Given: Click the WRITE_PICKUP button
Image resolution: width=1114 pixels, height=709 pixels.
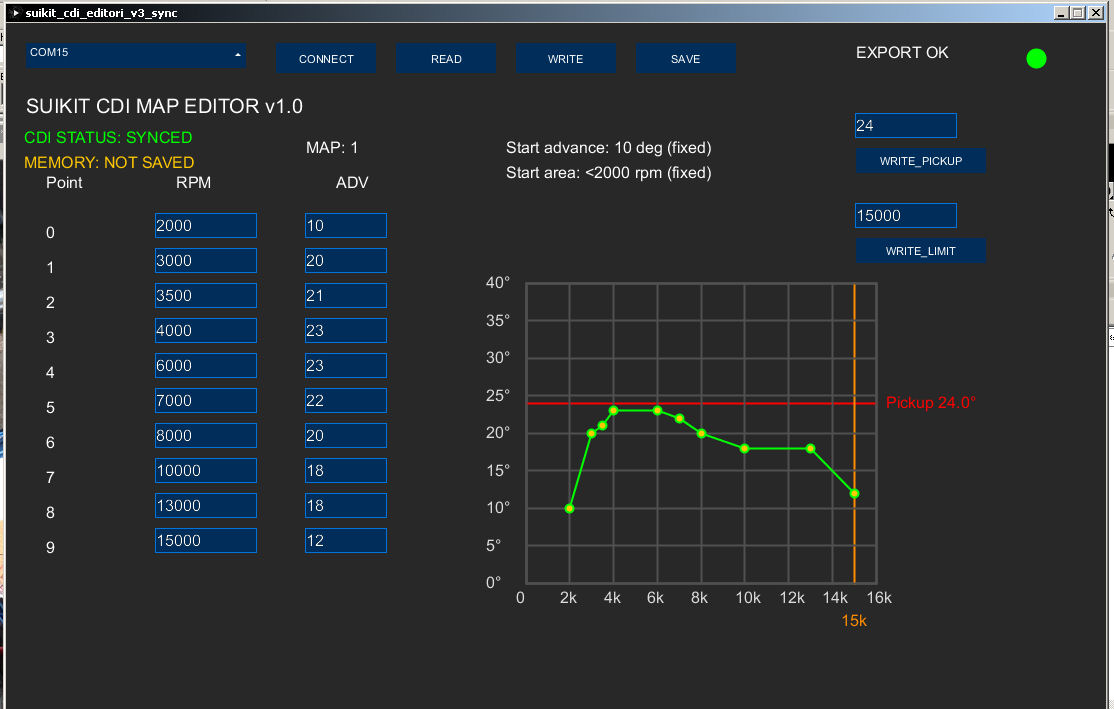Looking at the screenshot, I should 921,161.
